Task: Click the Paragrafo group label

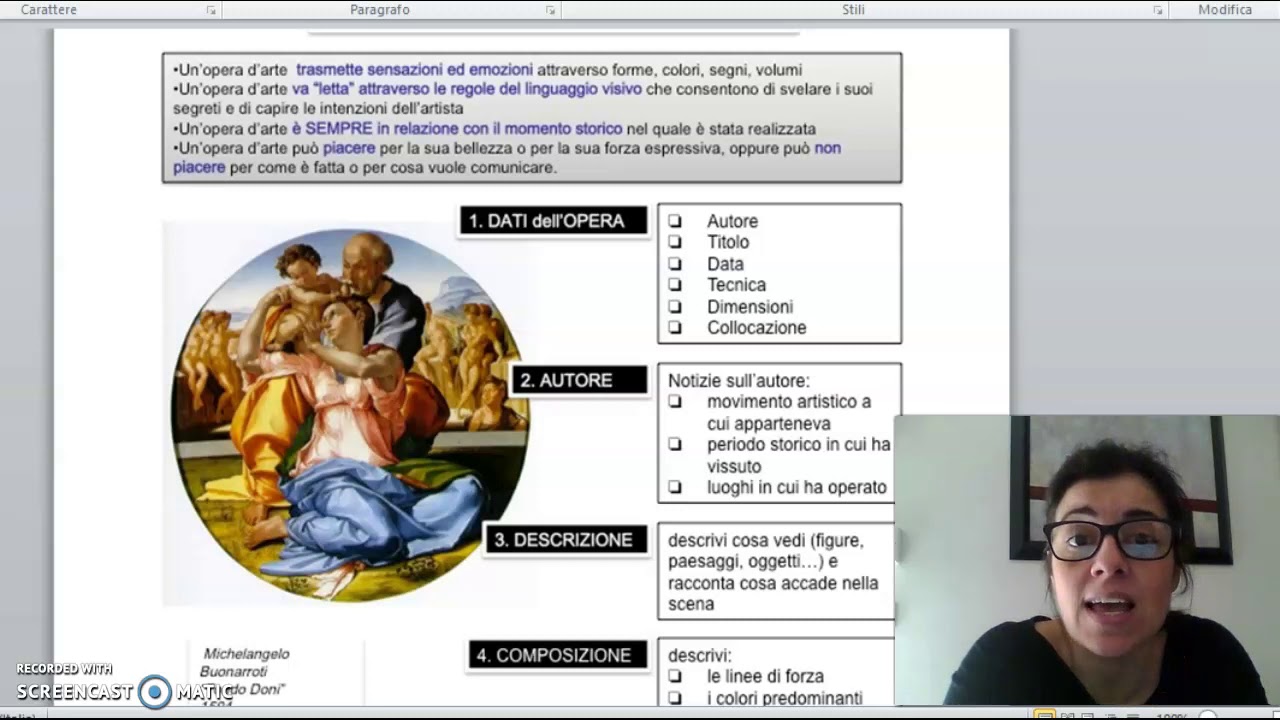Action: [x=380, y=10]
